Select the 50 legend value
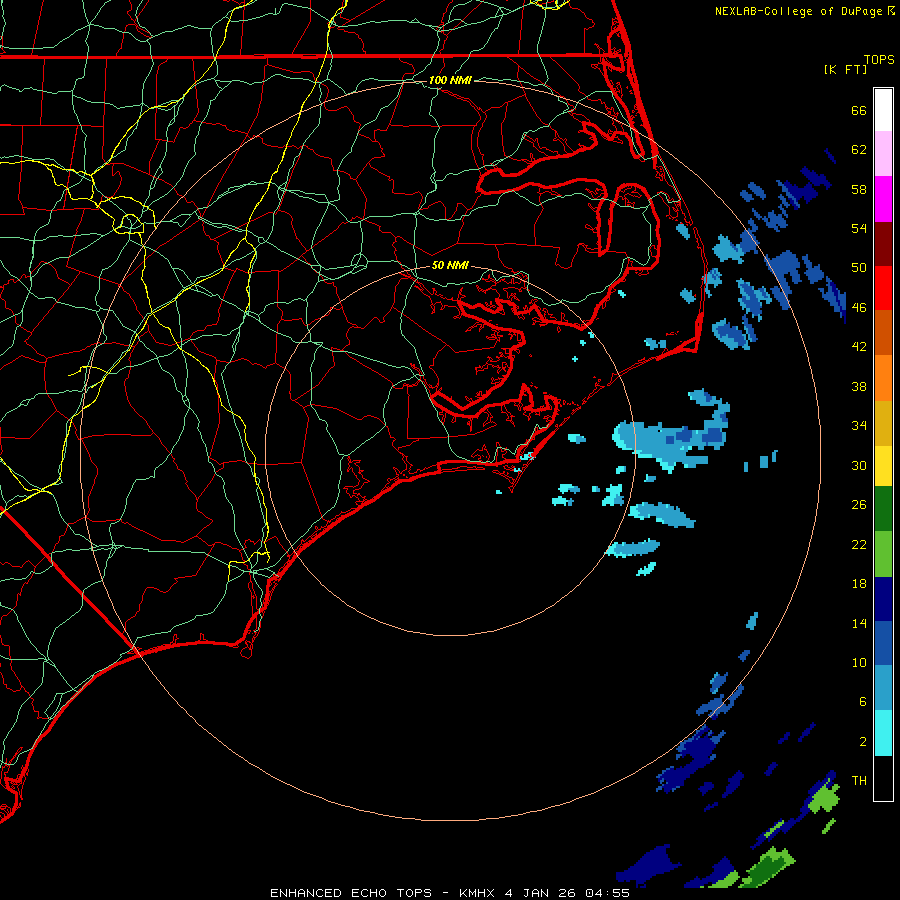Image resolution: width=900 pixels, height=900 pixels. (859, 268)
